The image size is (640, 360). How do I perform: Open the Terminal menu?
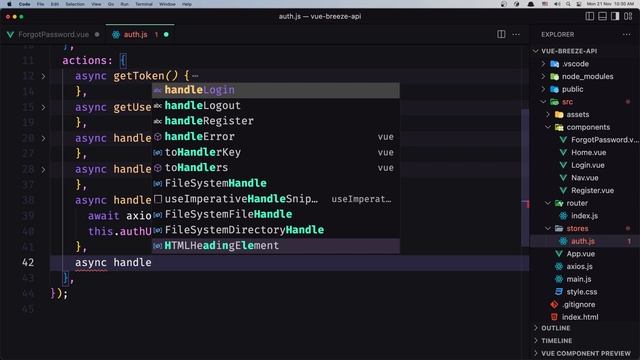[144, 4]
